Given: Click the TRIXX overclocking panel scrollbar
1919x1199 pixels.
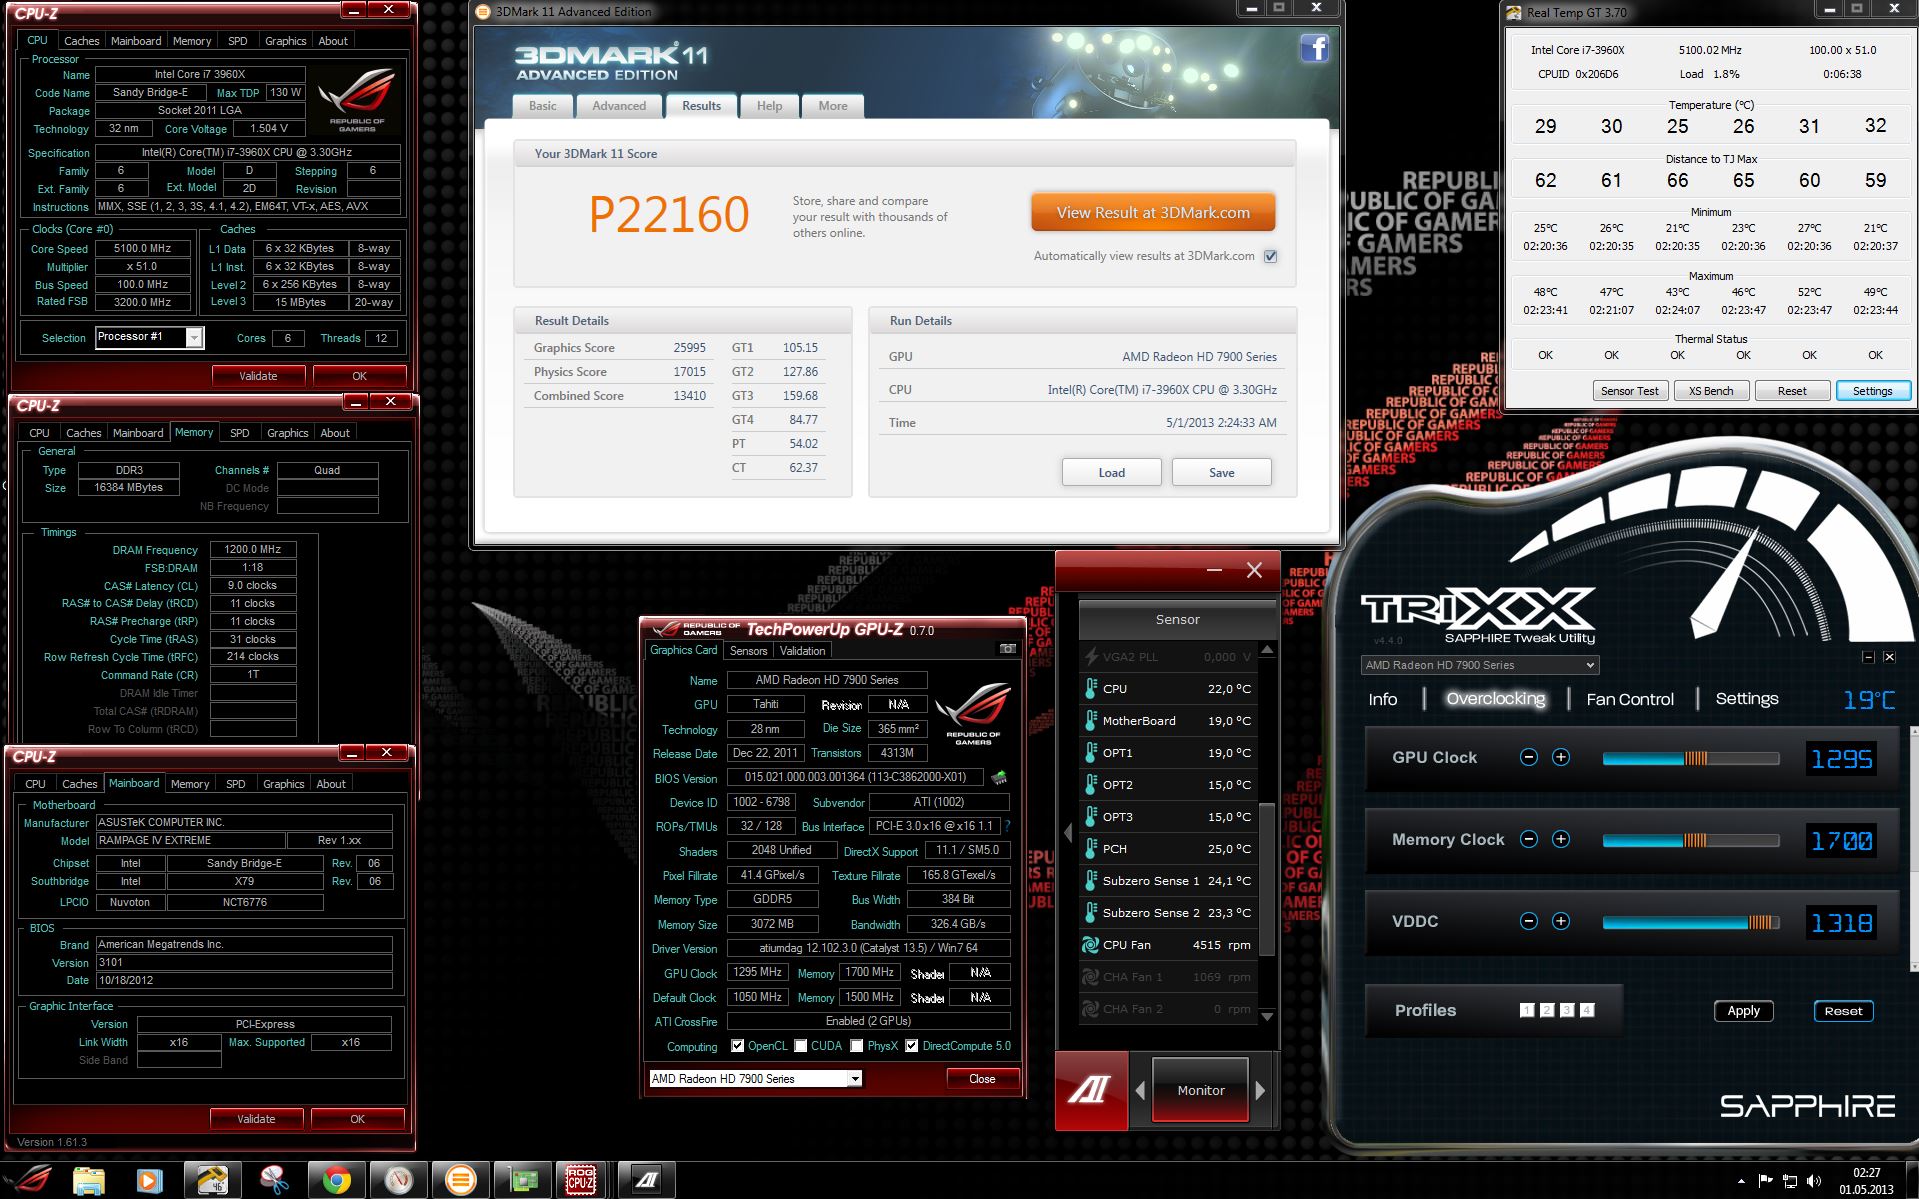Looking at the screenshot, I should [1914, 849].
